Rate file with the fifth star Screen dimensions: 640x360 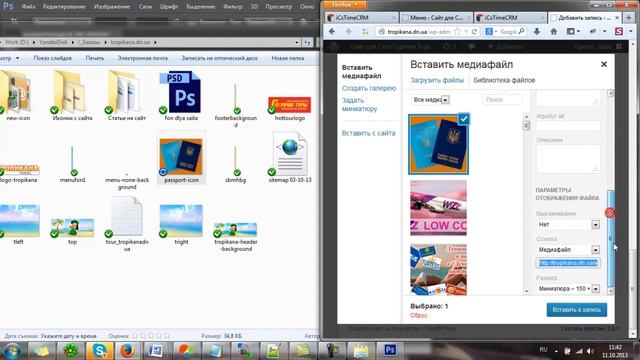tap(167, 336)
